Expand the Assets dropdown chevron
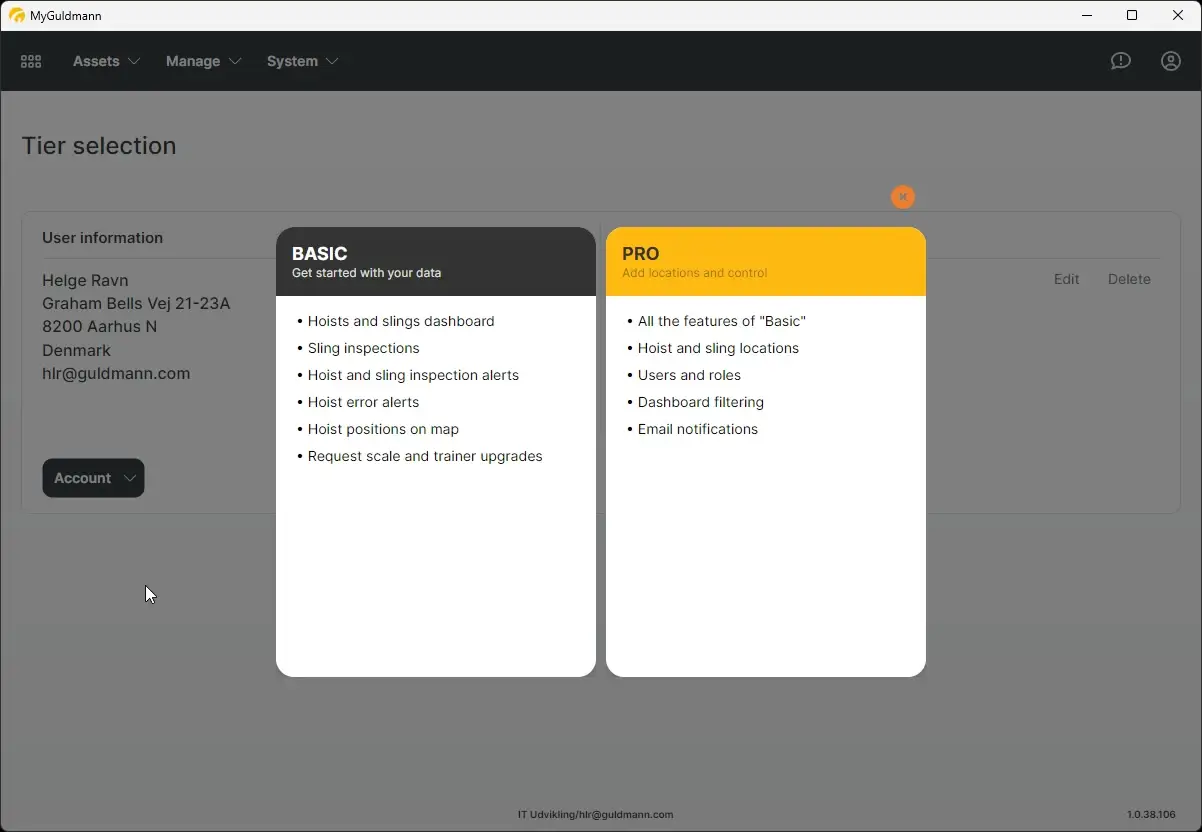The height and width of the screenshot is (832, 1202). pos(132,61)
